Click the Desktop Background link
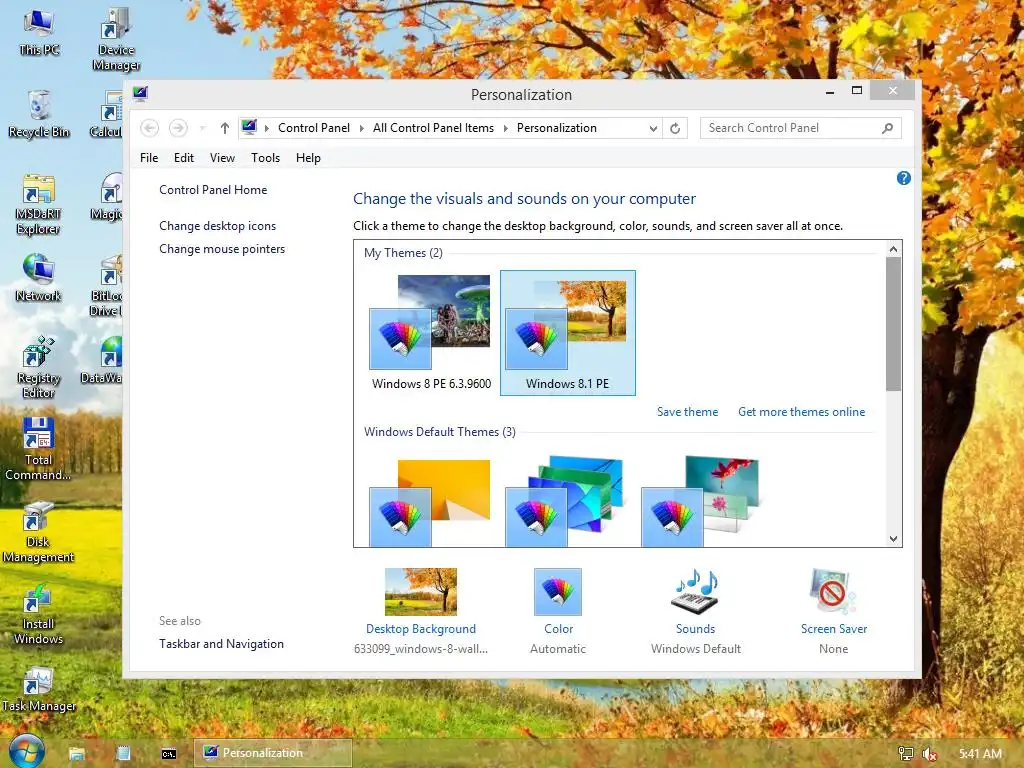The width and height of the screenshot is (1024, 768). [x=421, y=629]
